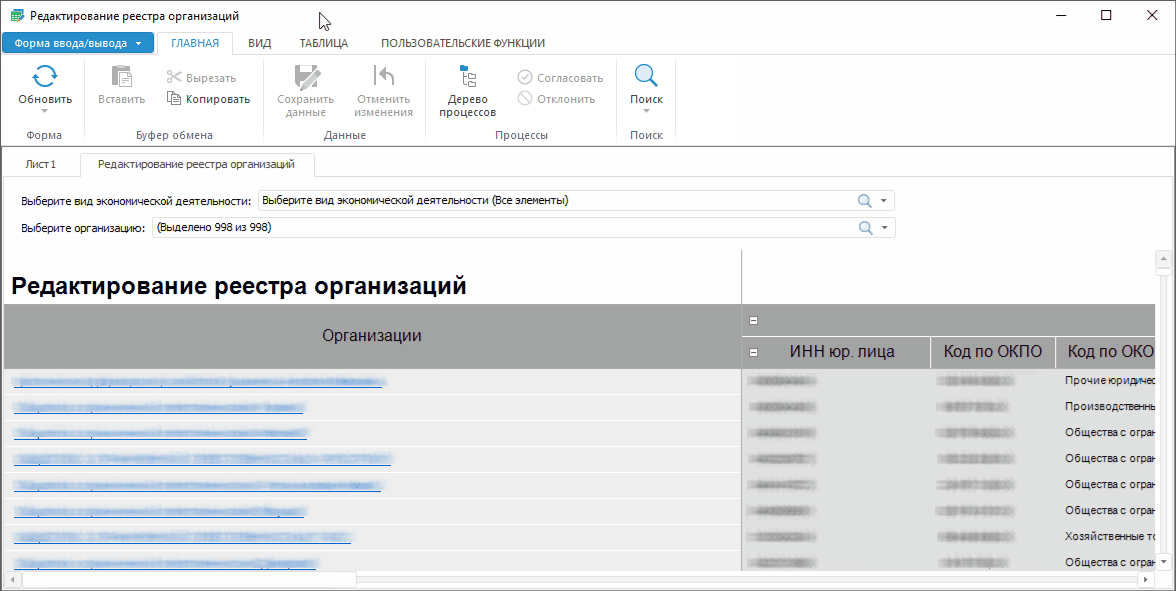Click the Копировать copy button
This screenshot has height=591, width=1176.
[208, 98]
